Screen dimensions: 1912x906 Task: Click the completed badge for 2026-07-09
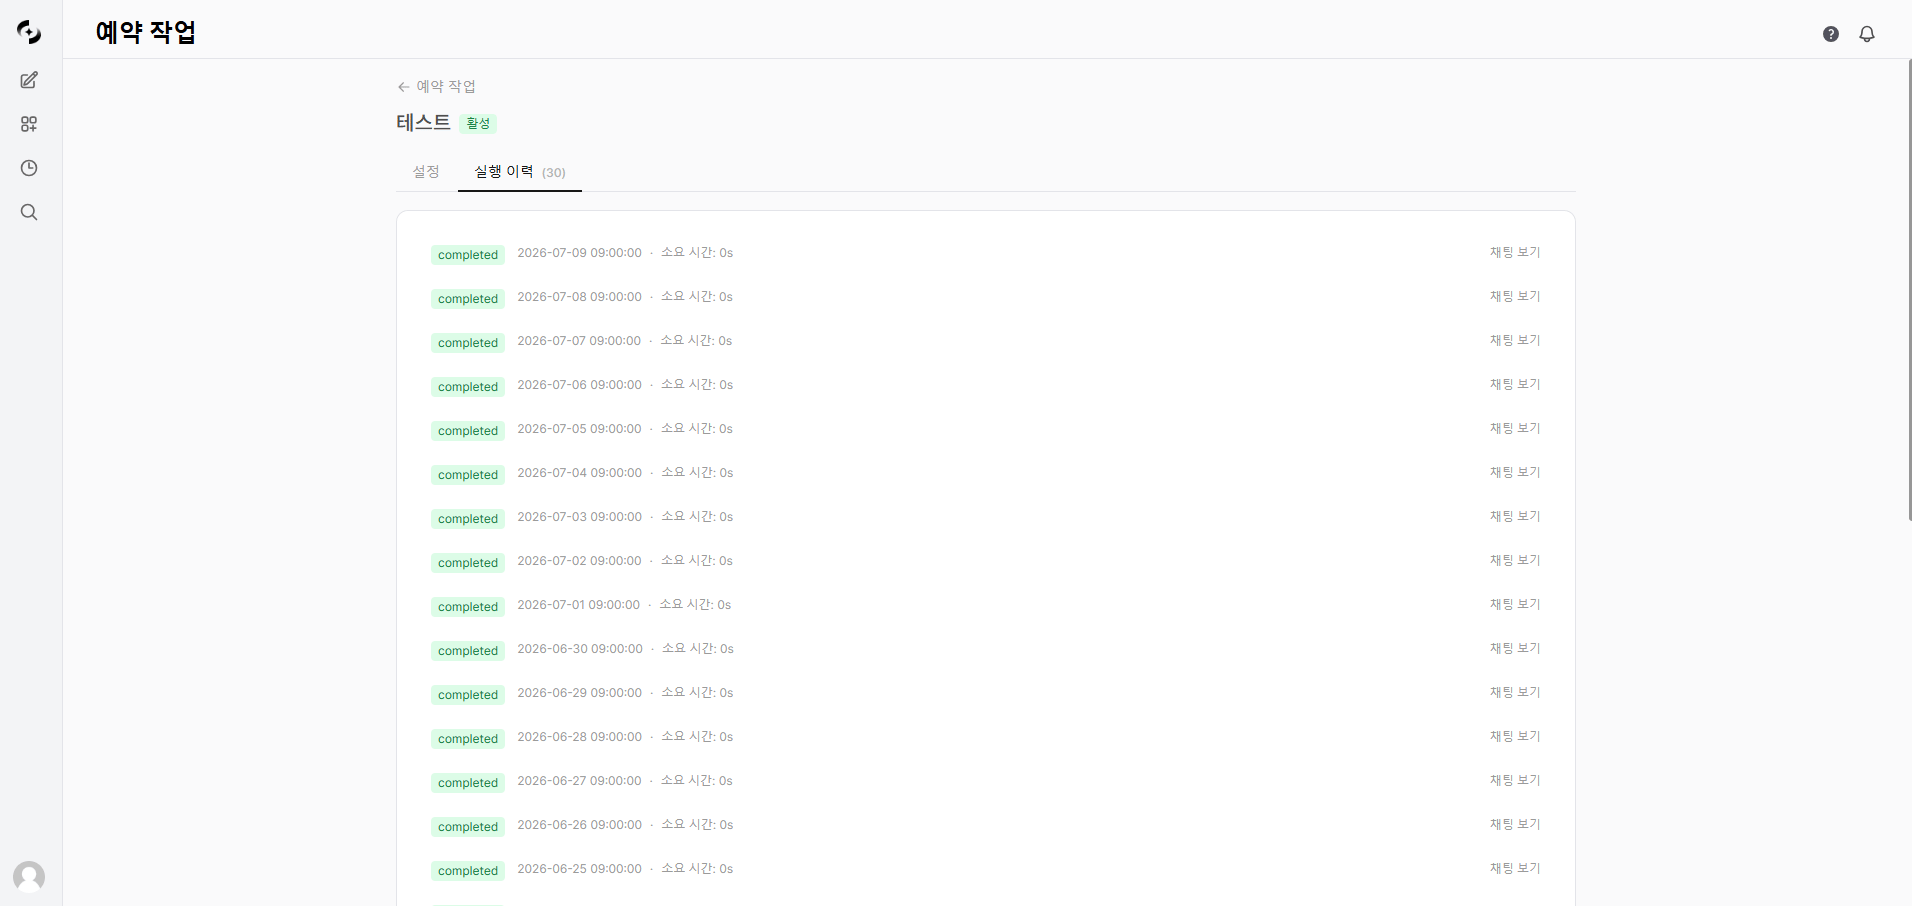tap(468, 255)
